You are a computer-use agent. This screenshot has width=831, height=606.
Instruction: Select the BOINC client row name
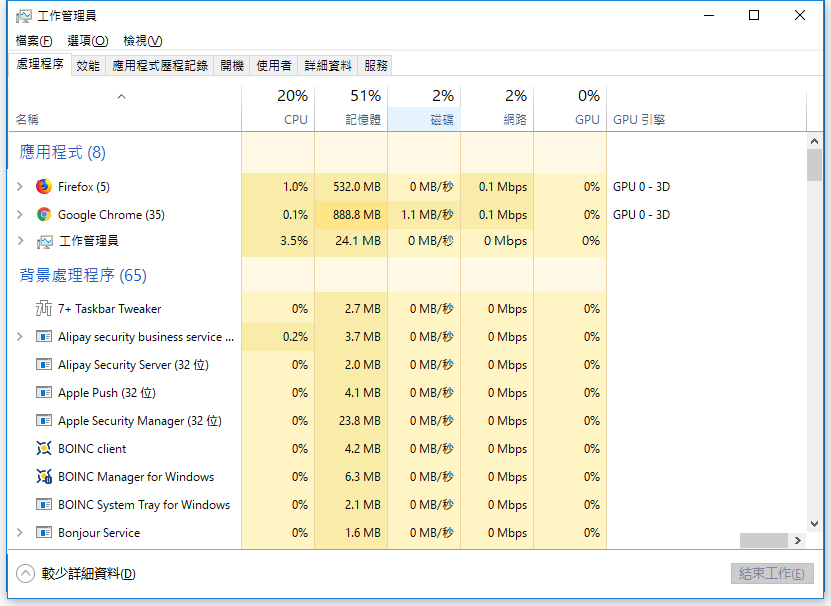coord(92,449)
